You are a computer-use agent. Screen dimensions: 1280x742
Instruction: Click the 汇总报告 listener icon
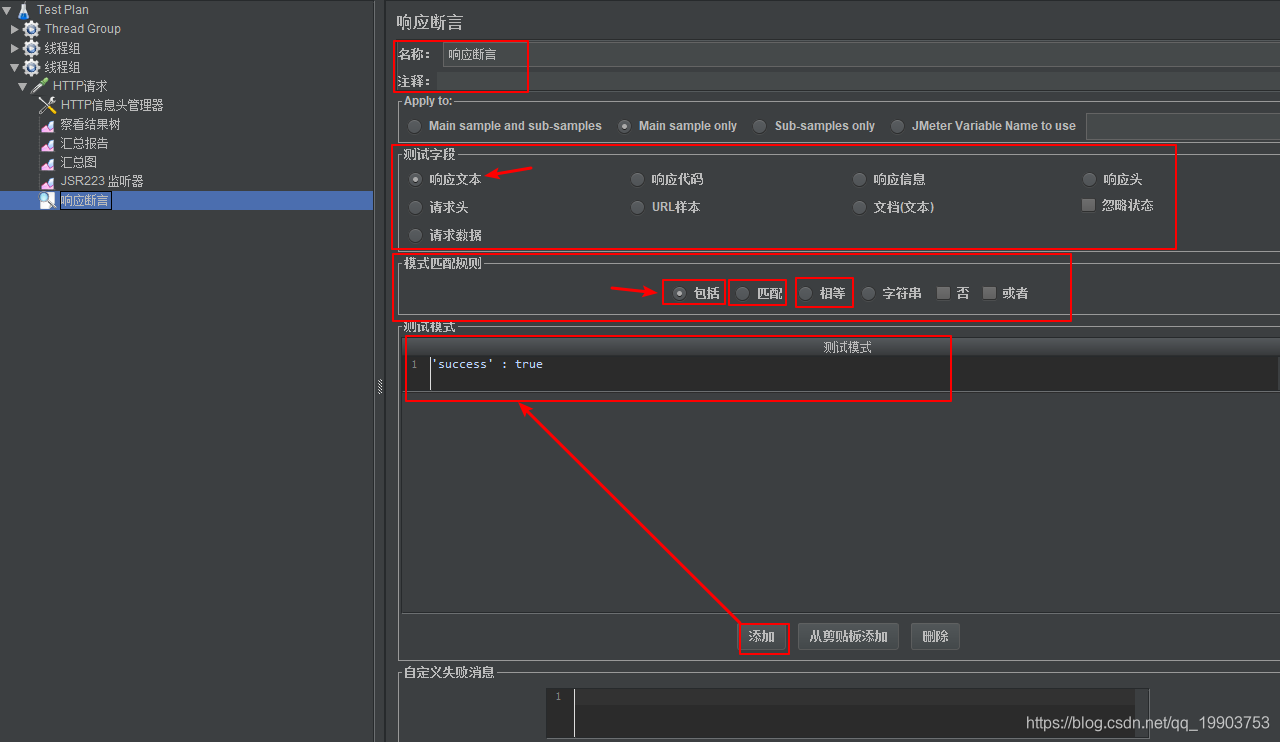pos(47,144)
